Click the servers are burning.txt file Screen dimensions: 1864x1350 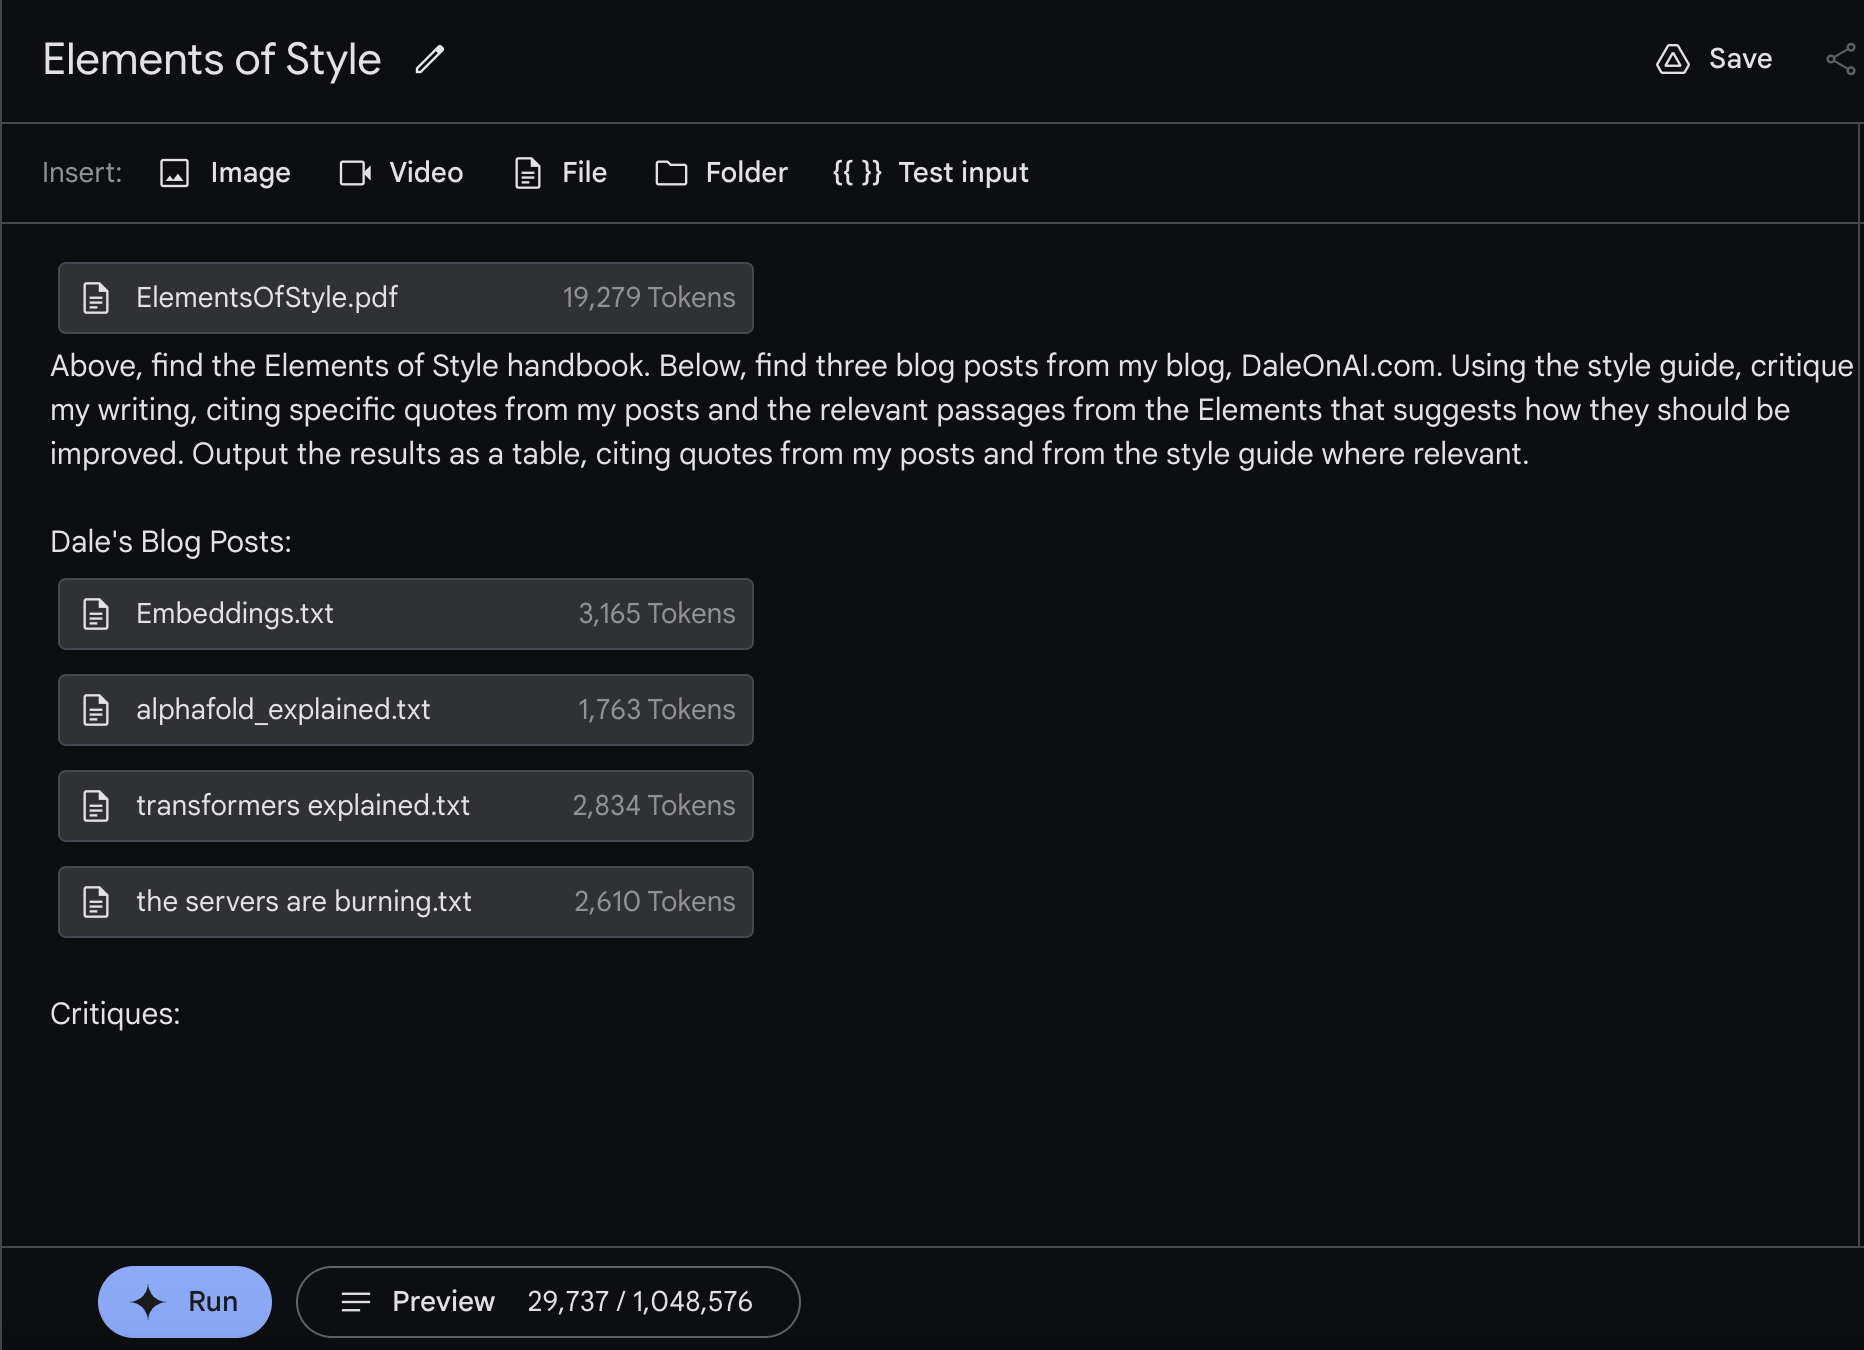click(x=405, y=902)
